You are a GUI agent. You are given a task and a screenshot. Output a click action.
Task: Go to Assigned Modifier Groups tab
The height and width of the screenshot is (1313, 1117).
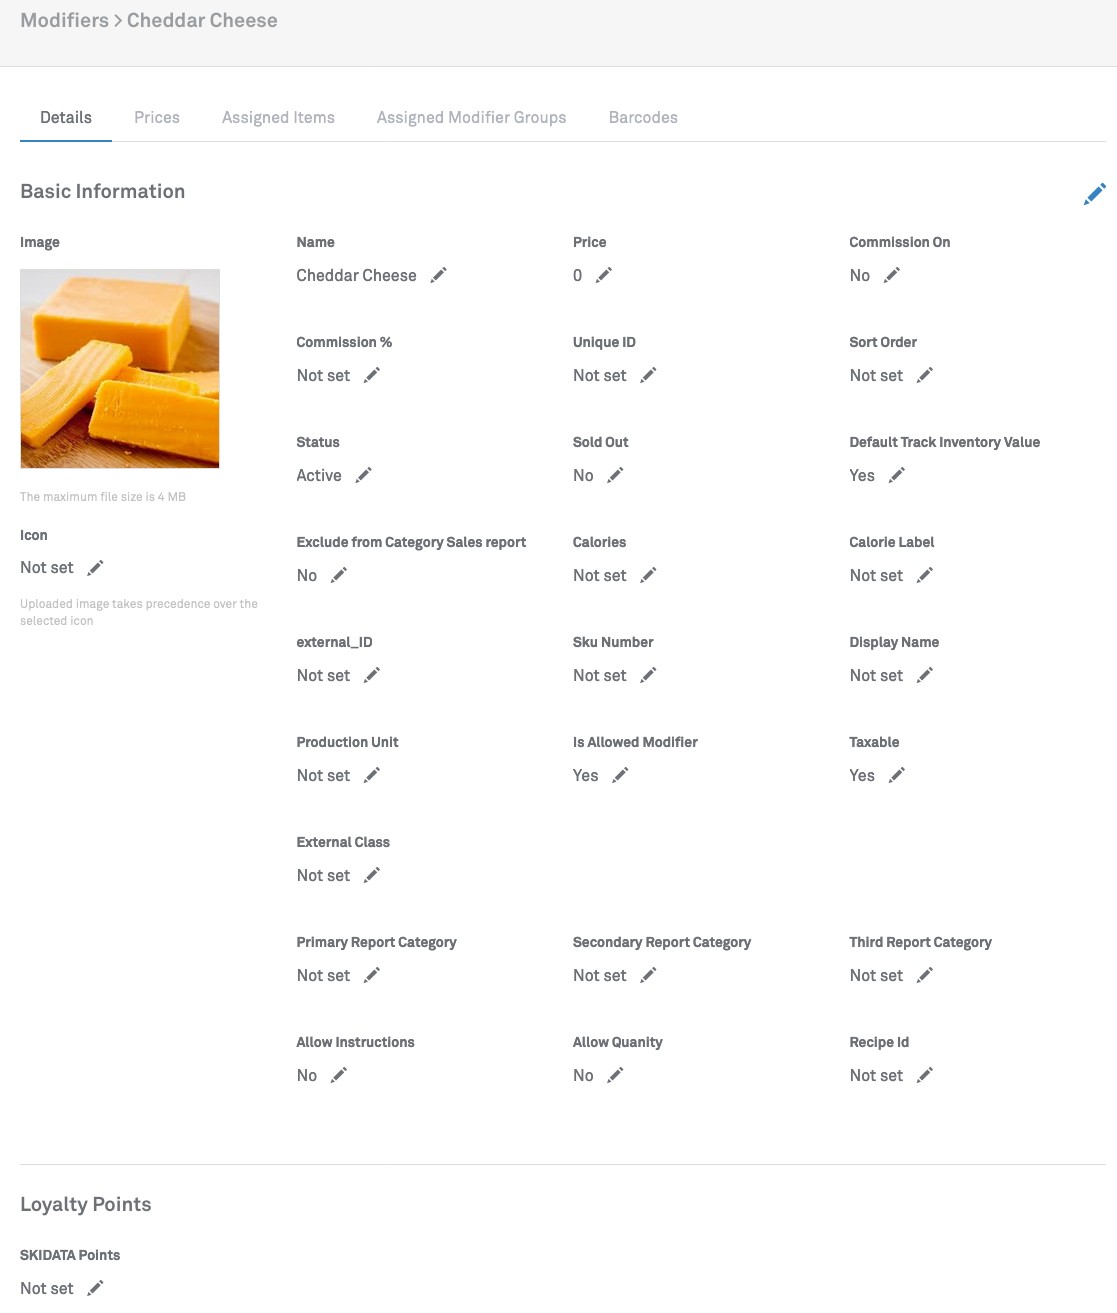(x=471, y=118)
